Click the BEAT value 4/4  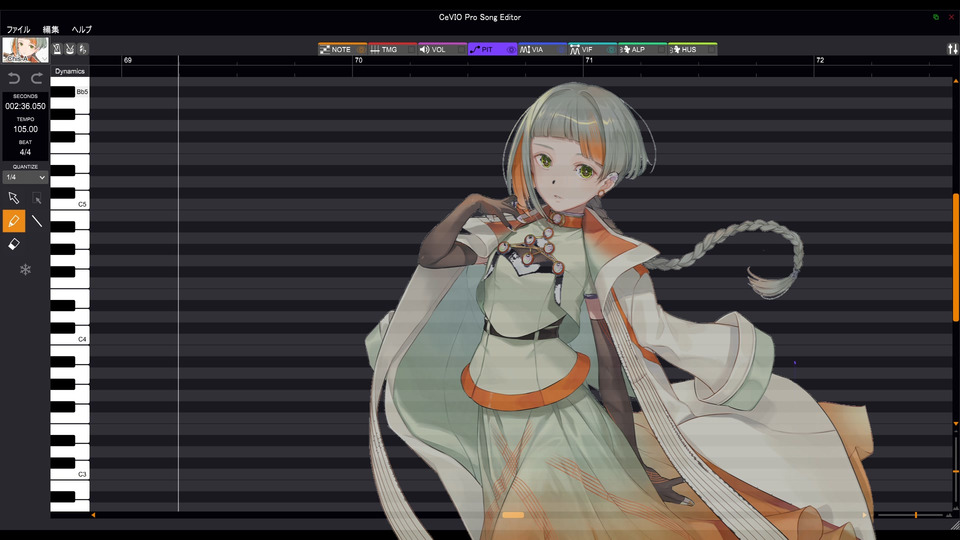tap(25, 152)
